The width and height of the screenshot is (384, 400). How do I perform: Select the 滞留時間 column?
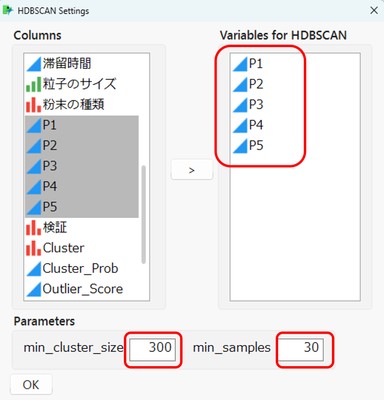pos(82,64)
